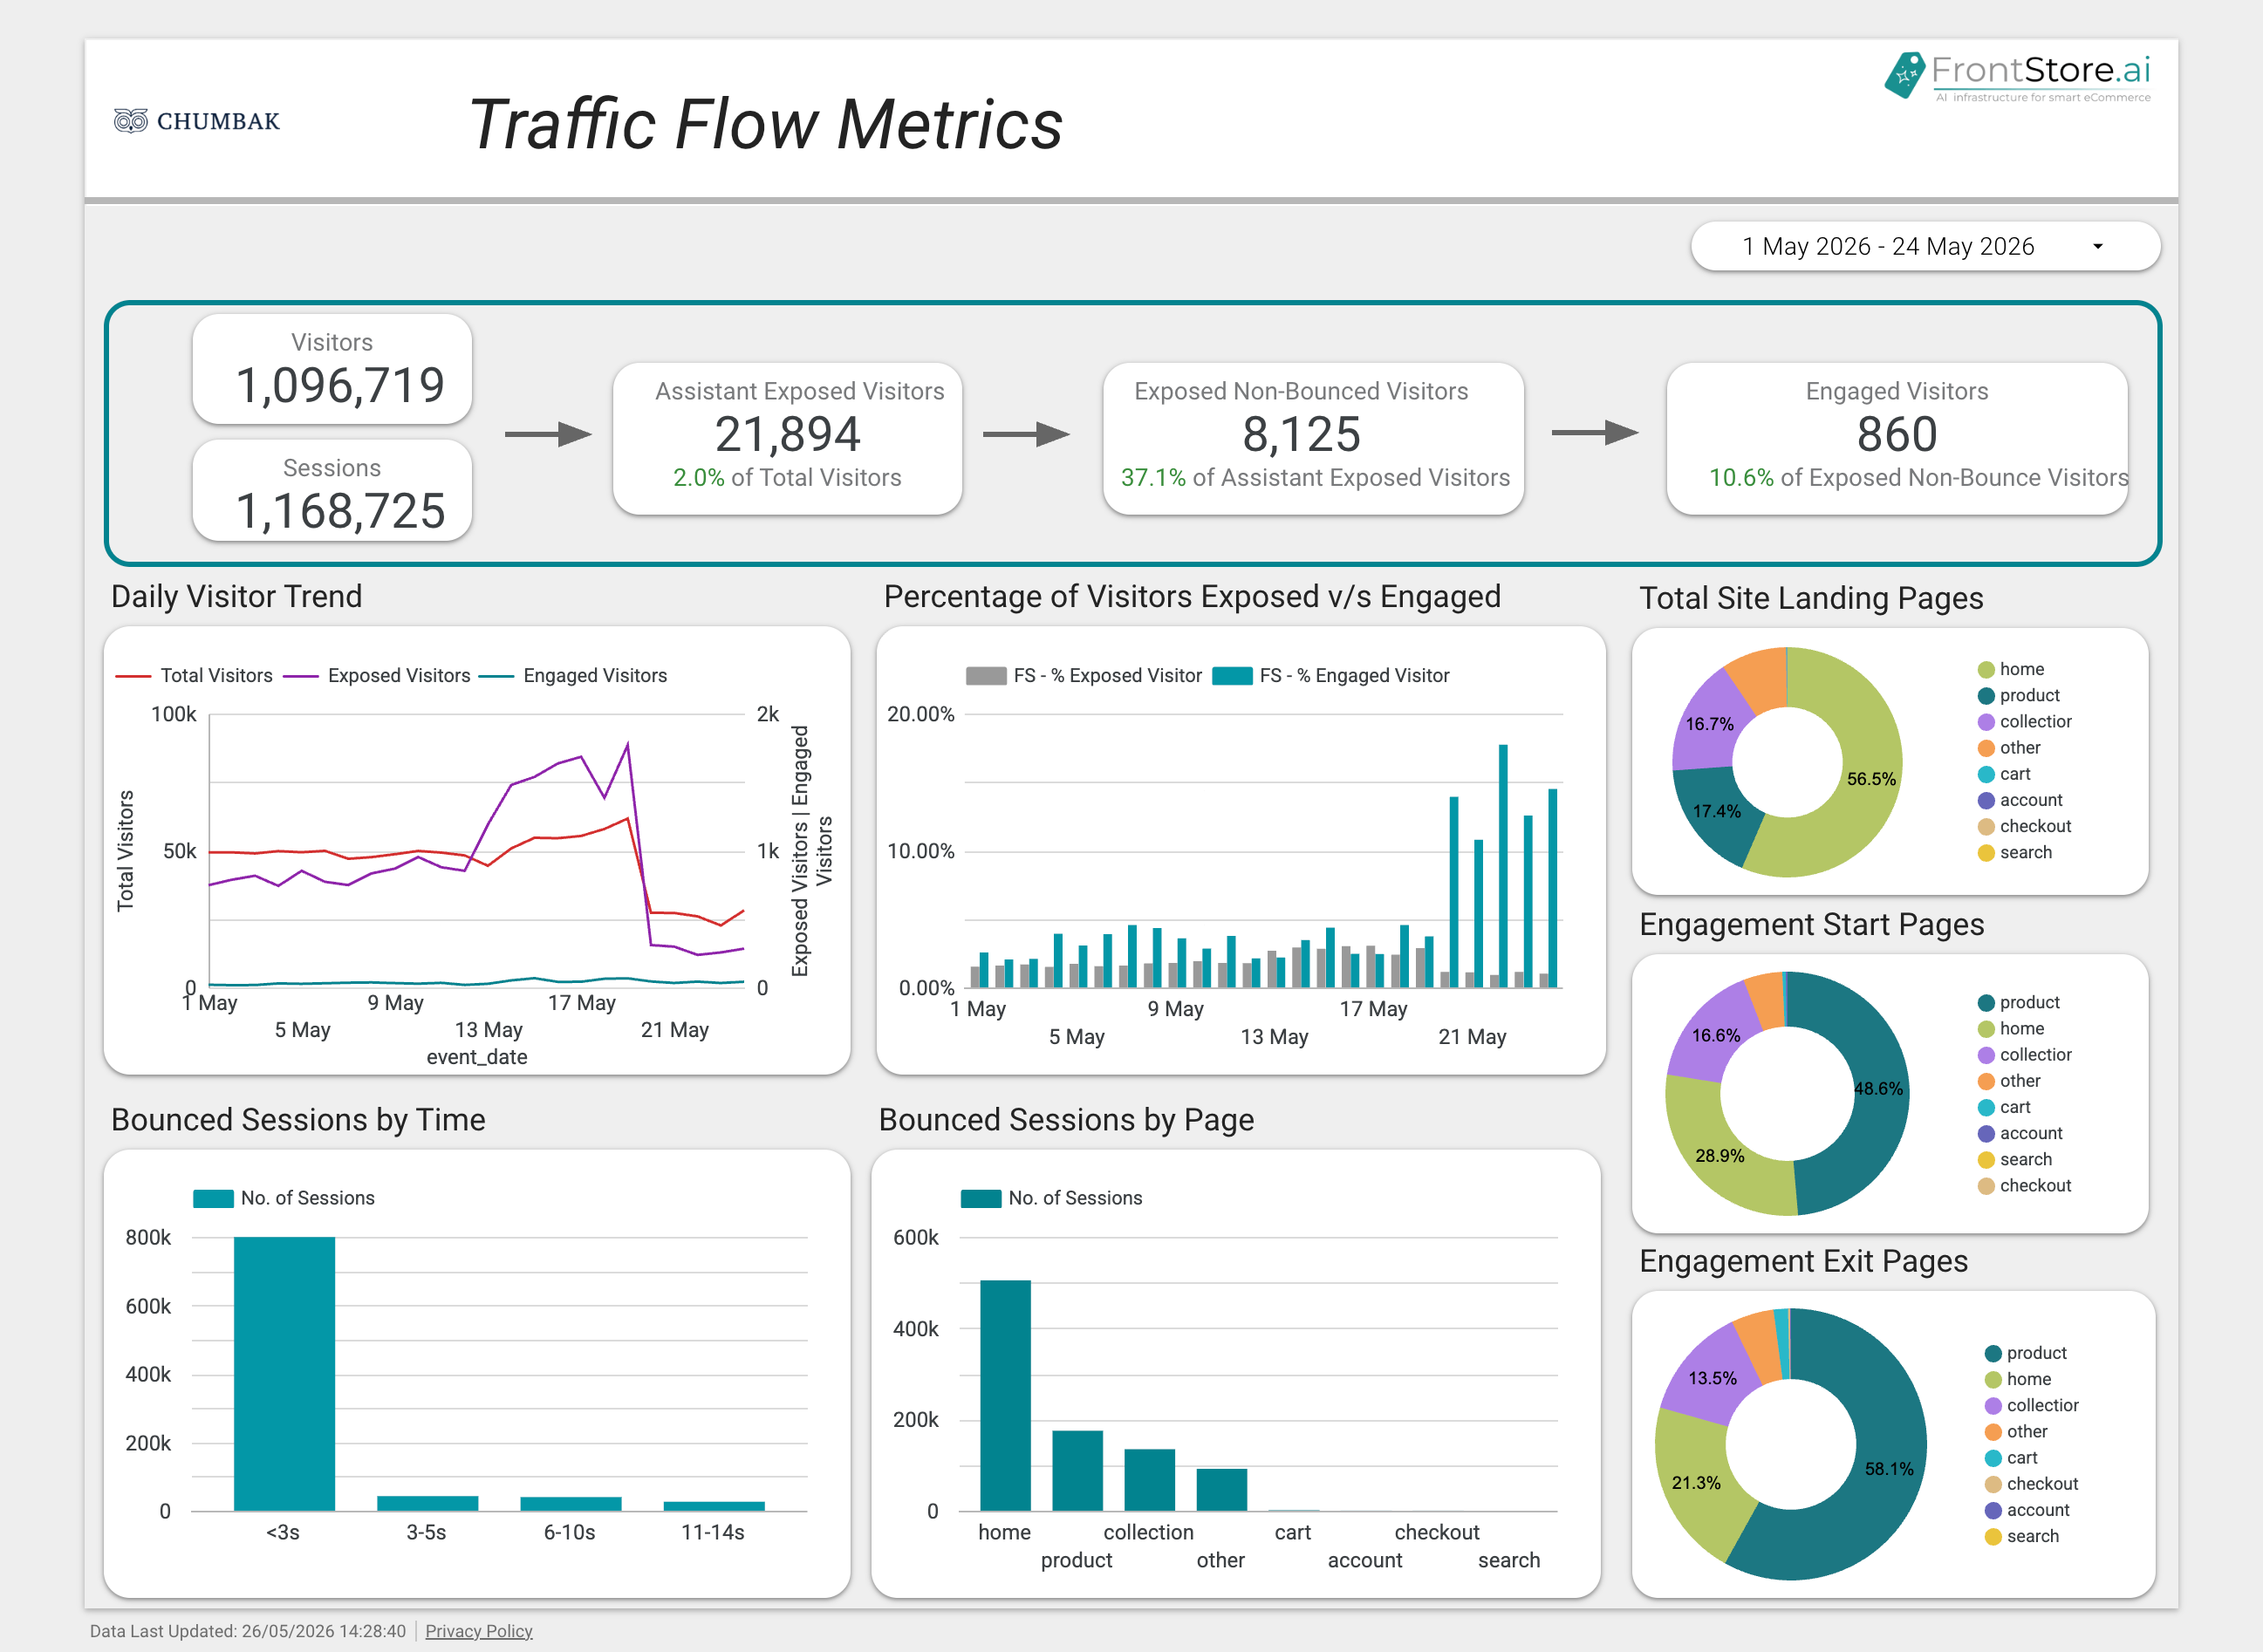Click the Daily Visitor Trend heading

pos(237,596)
